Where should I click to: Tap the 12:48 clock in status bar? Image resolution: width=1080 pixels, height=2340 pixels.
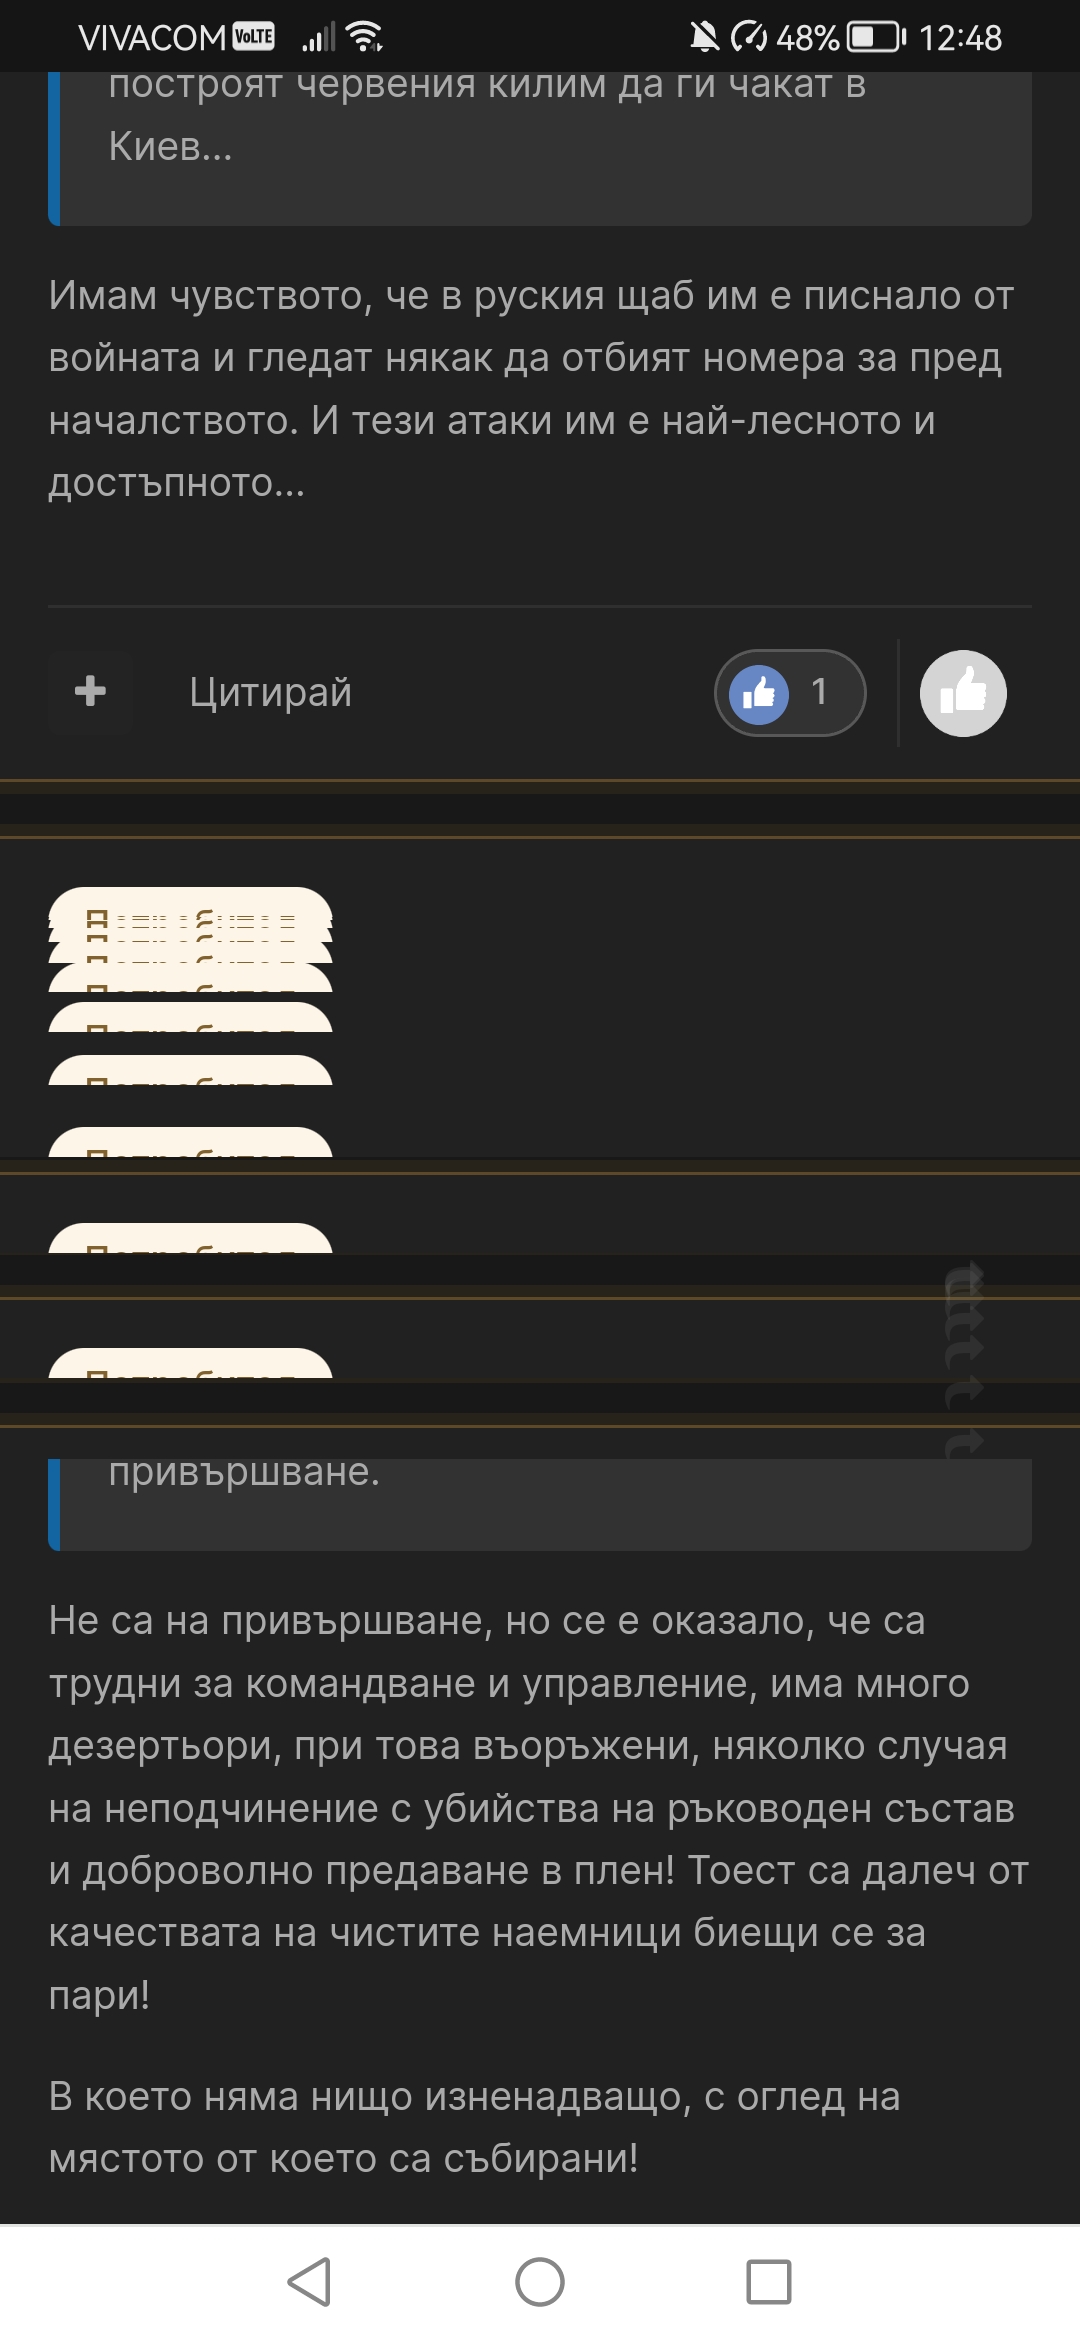pos(960,38)
